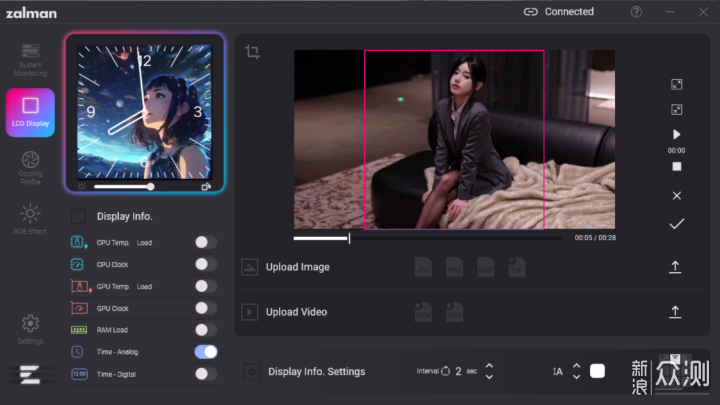Increase the interval seconds value
720x405 pixels.
[x=489, y=366]
